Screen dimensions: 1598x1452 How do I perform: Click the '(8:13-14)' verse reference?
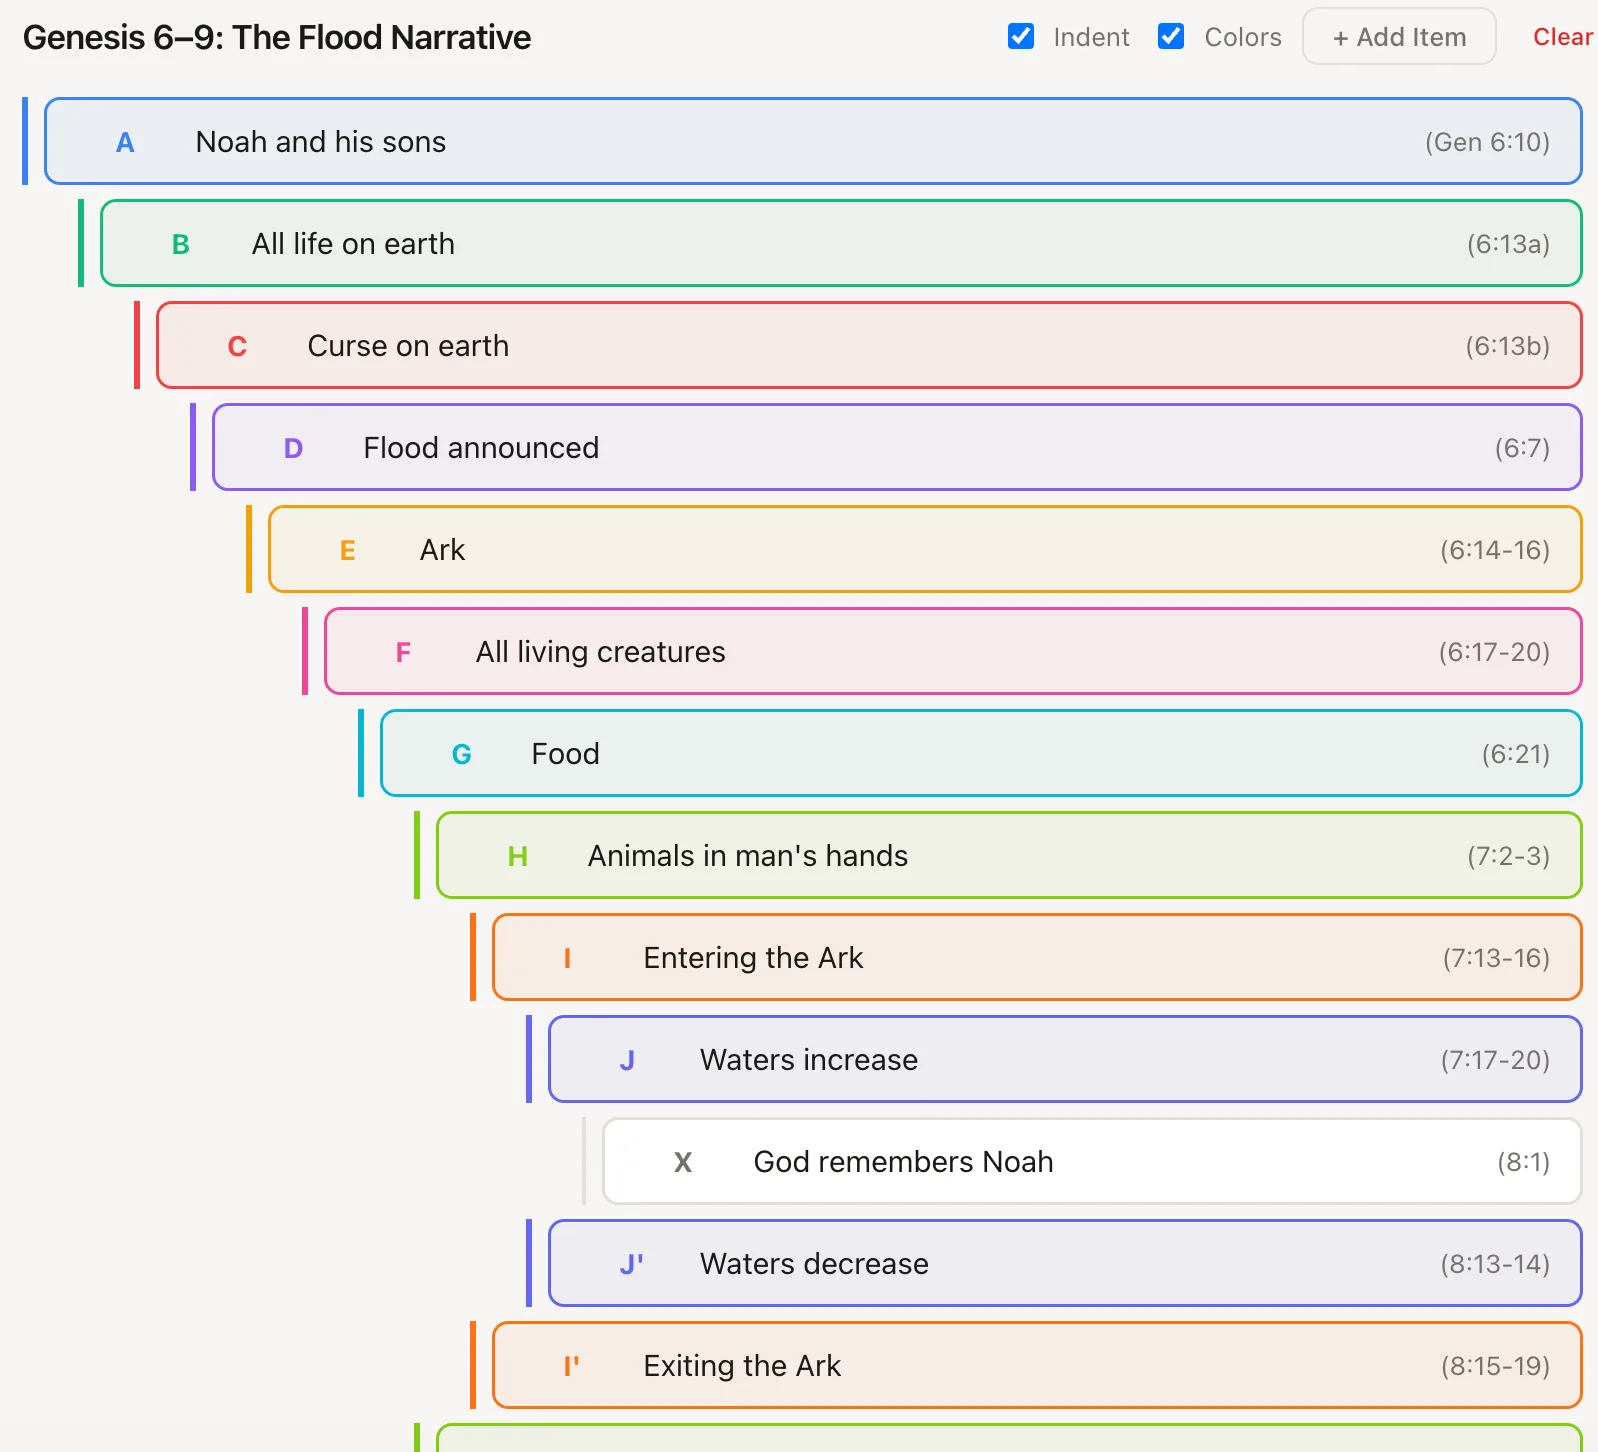(x=1495, y=1264)
